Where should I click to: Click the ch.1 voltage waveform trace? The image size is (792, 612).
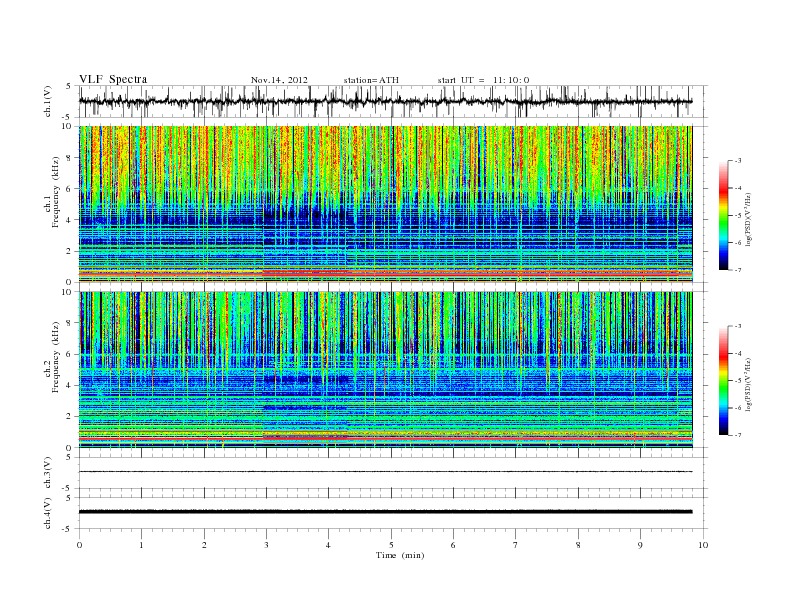385,101
